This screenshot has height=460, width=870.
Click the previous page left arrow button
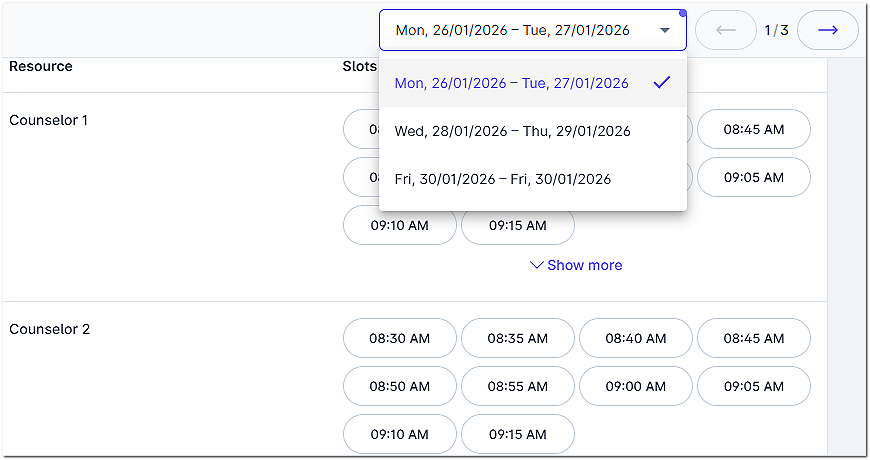point(726,30)
